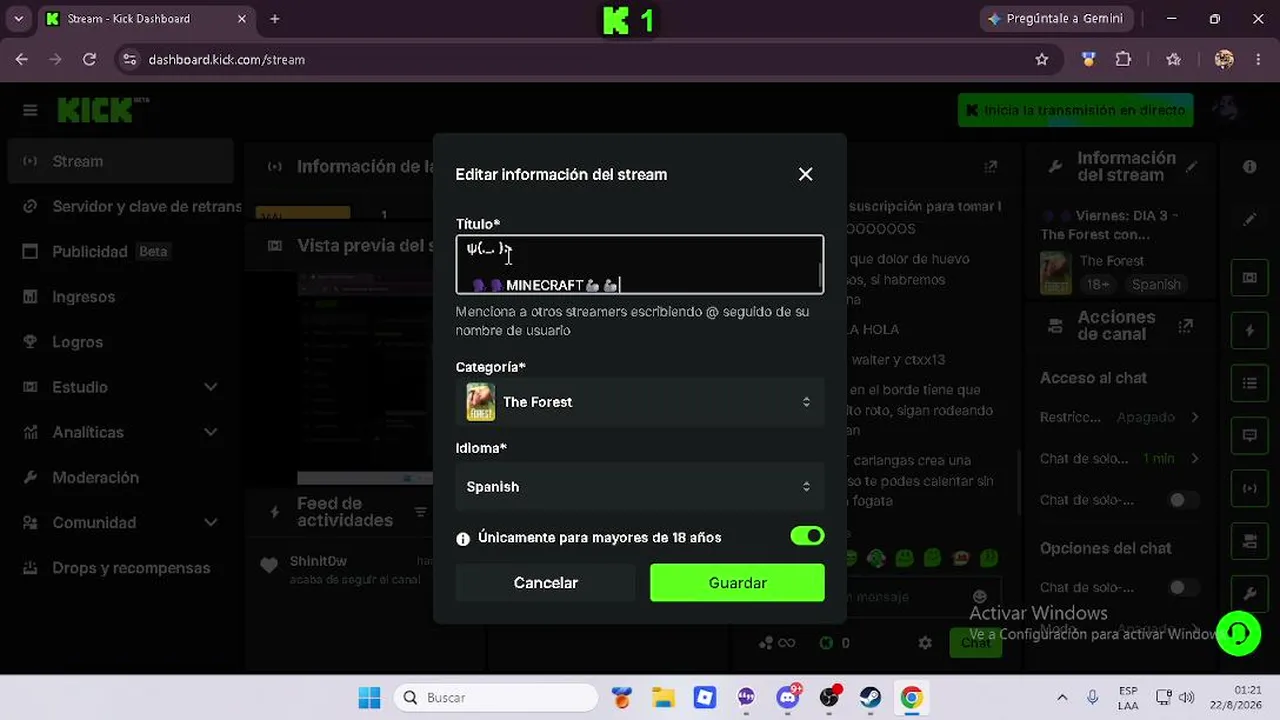This screenshot has width=1280, height=720.
Task: Save changes with the Guardar button
Action: tap(737, 583)
